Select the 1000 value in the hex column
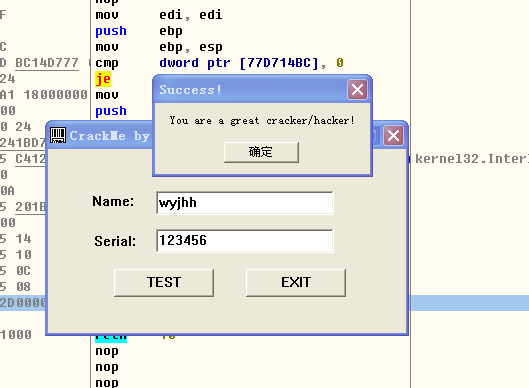 16,335
